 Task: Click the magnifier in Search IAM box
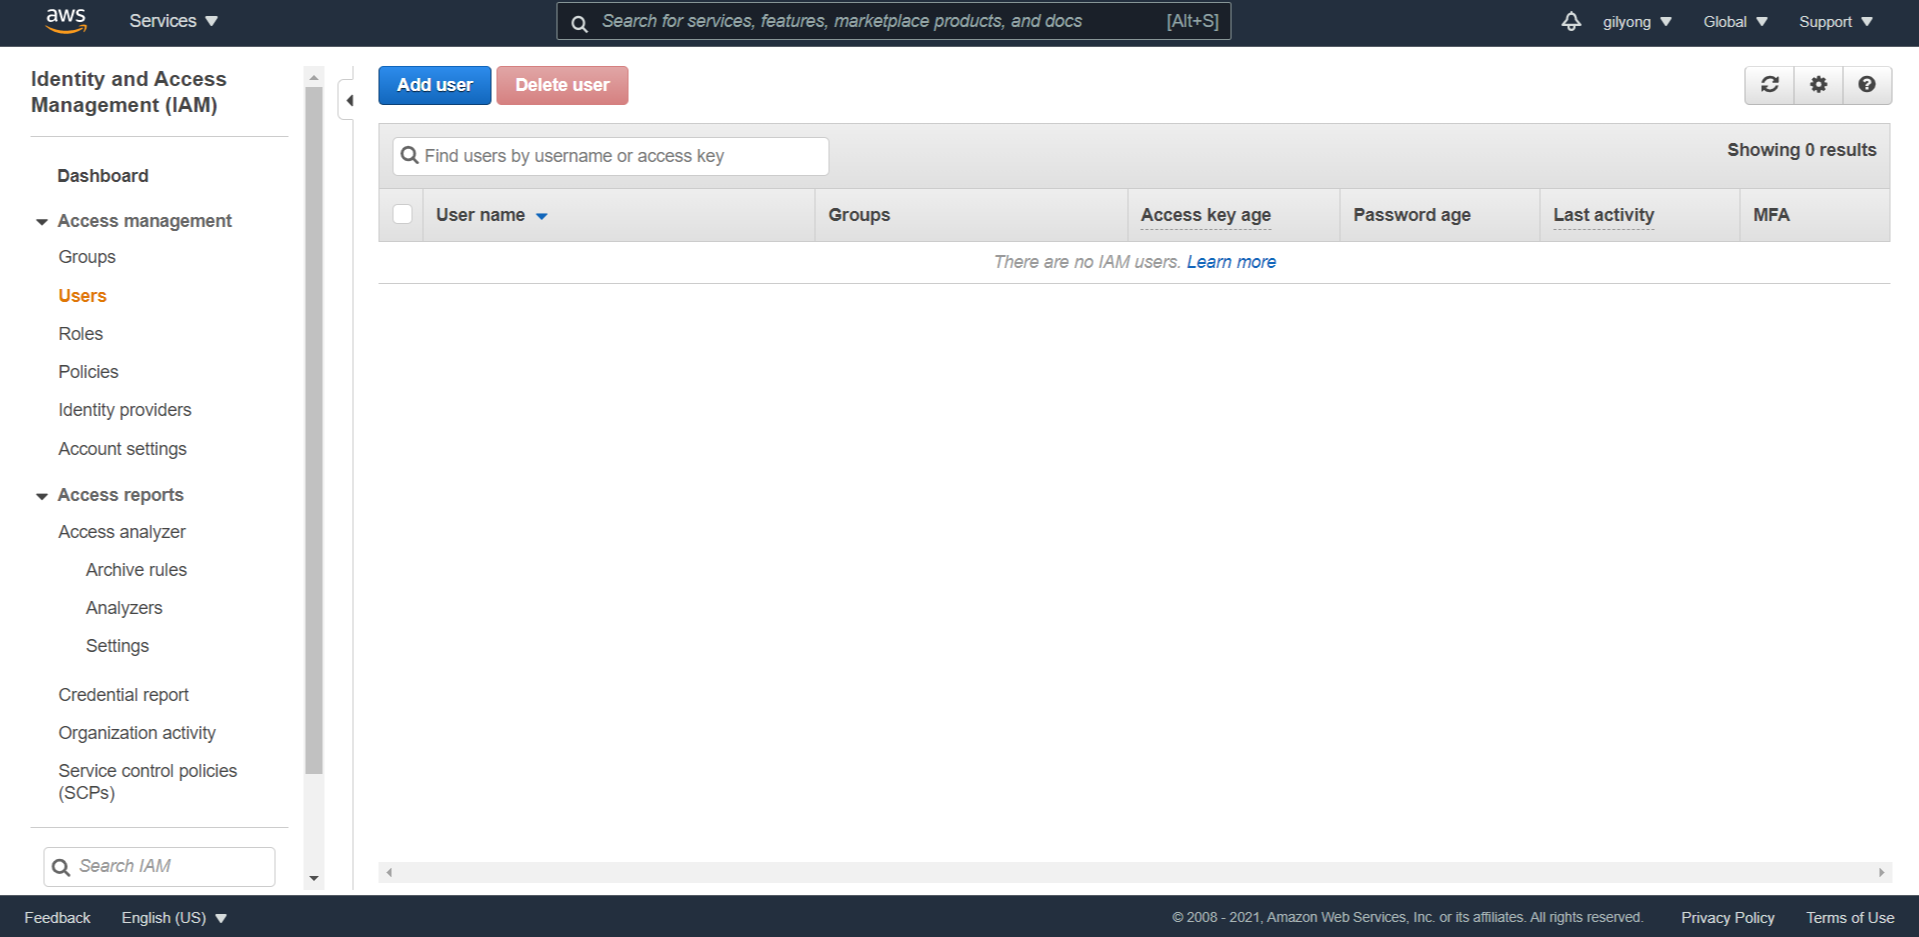(61, 867)
